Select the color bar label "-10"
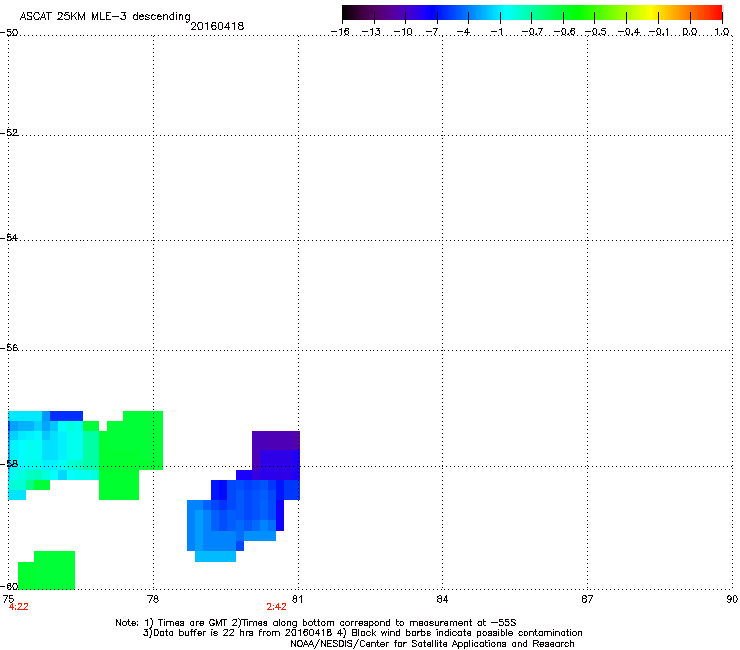This screenshot has height=650, width=740. pyautogui.click(x=403, y=32)
